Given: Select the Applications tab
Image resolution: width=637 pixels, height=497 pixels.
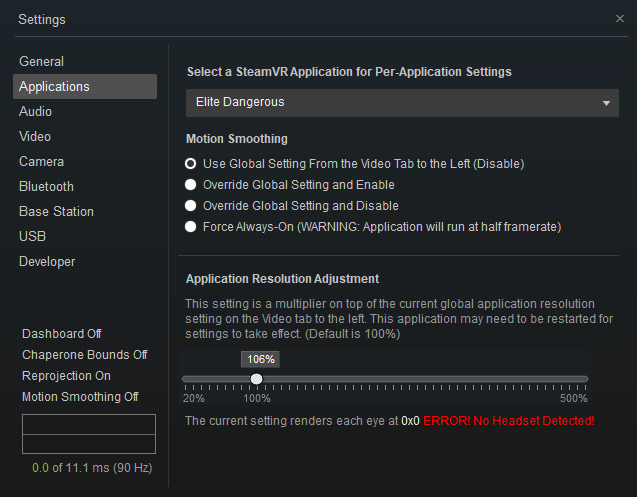Looking at the screenshot, I should coord(85,87).
